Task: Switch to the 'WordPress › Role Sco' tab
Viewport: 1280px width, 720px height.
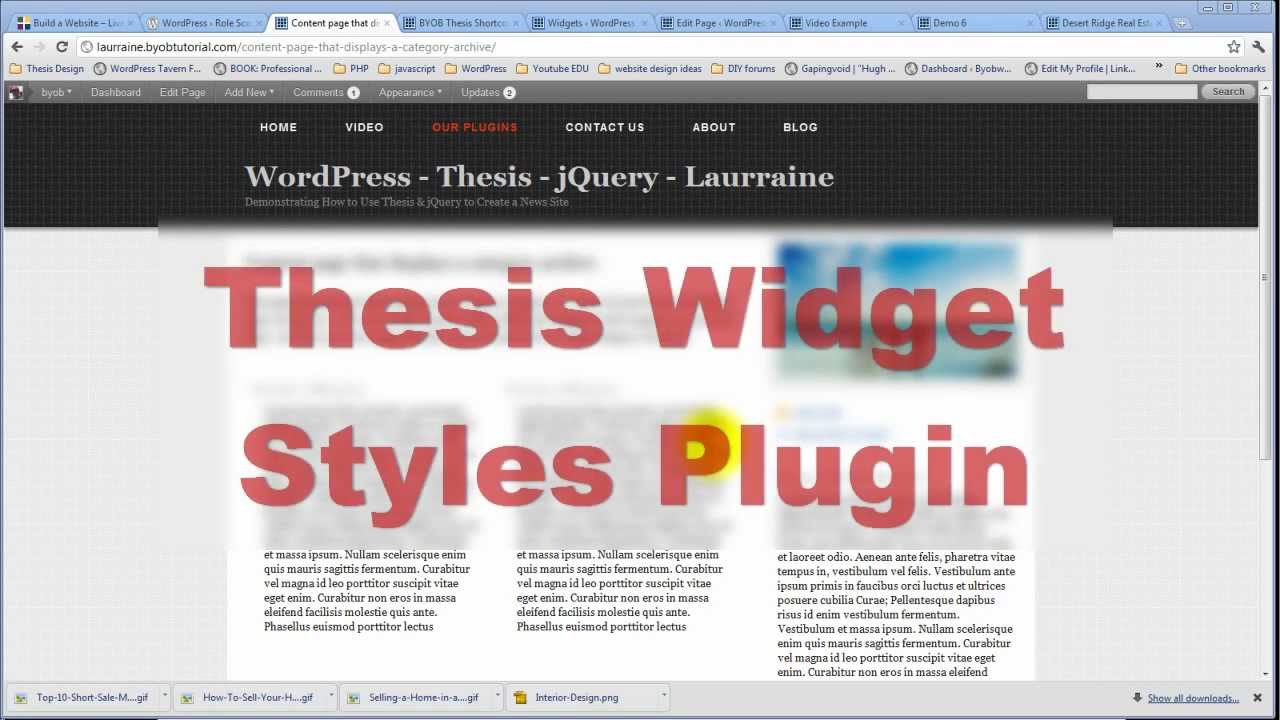Action: click(202, 23)
